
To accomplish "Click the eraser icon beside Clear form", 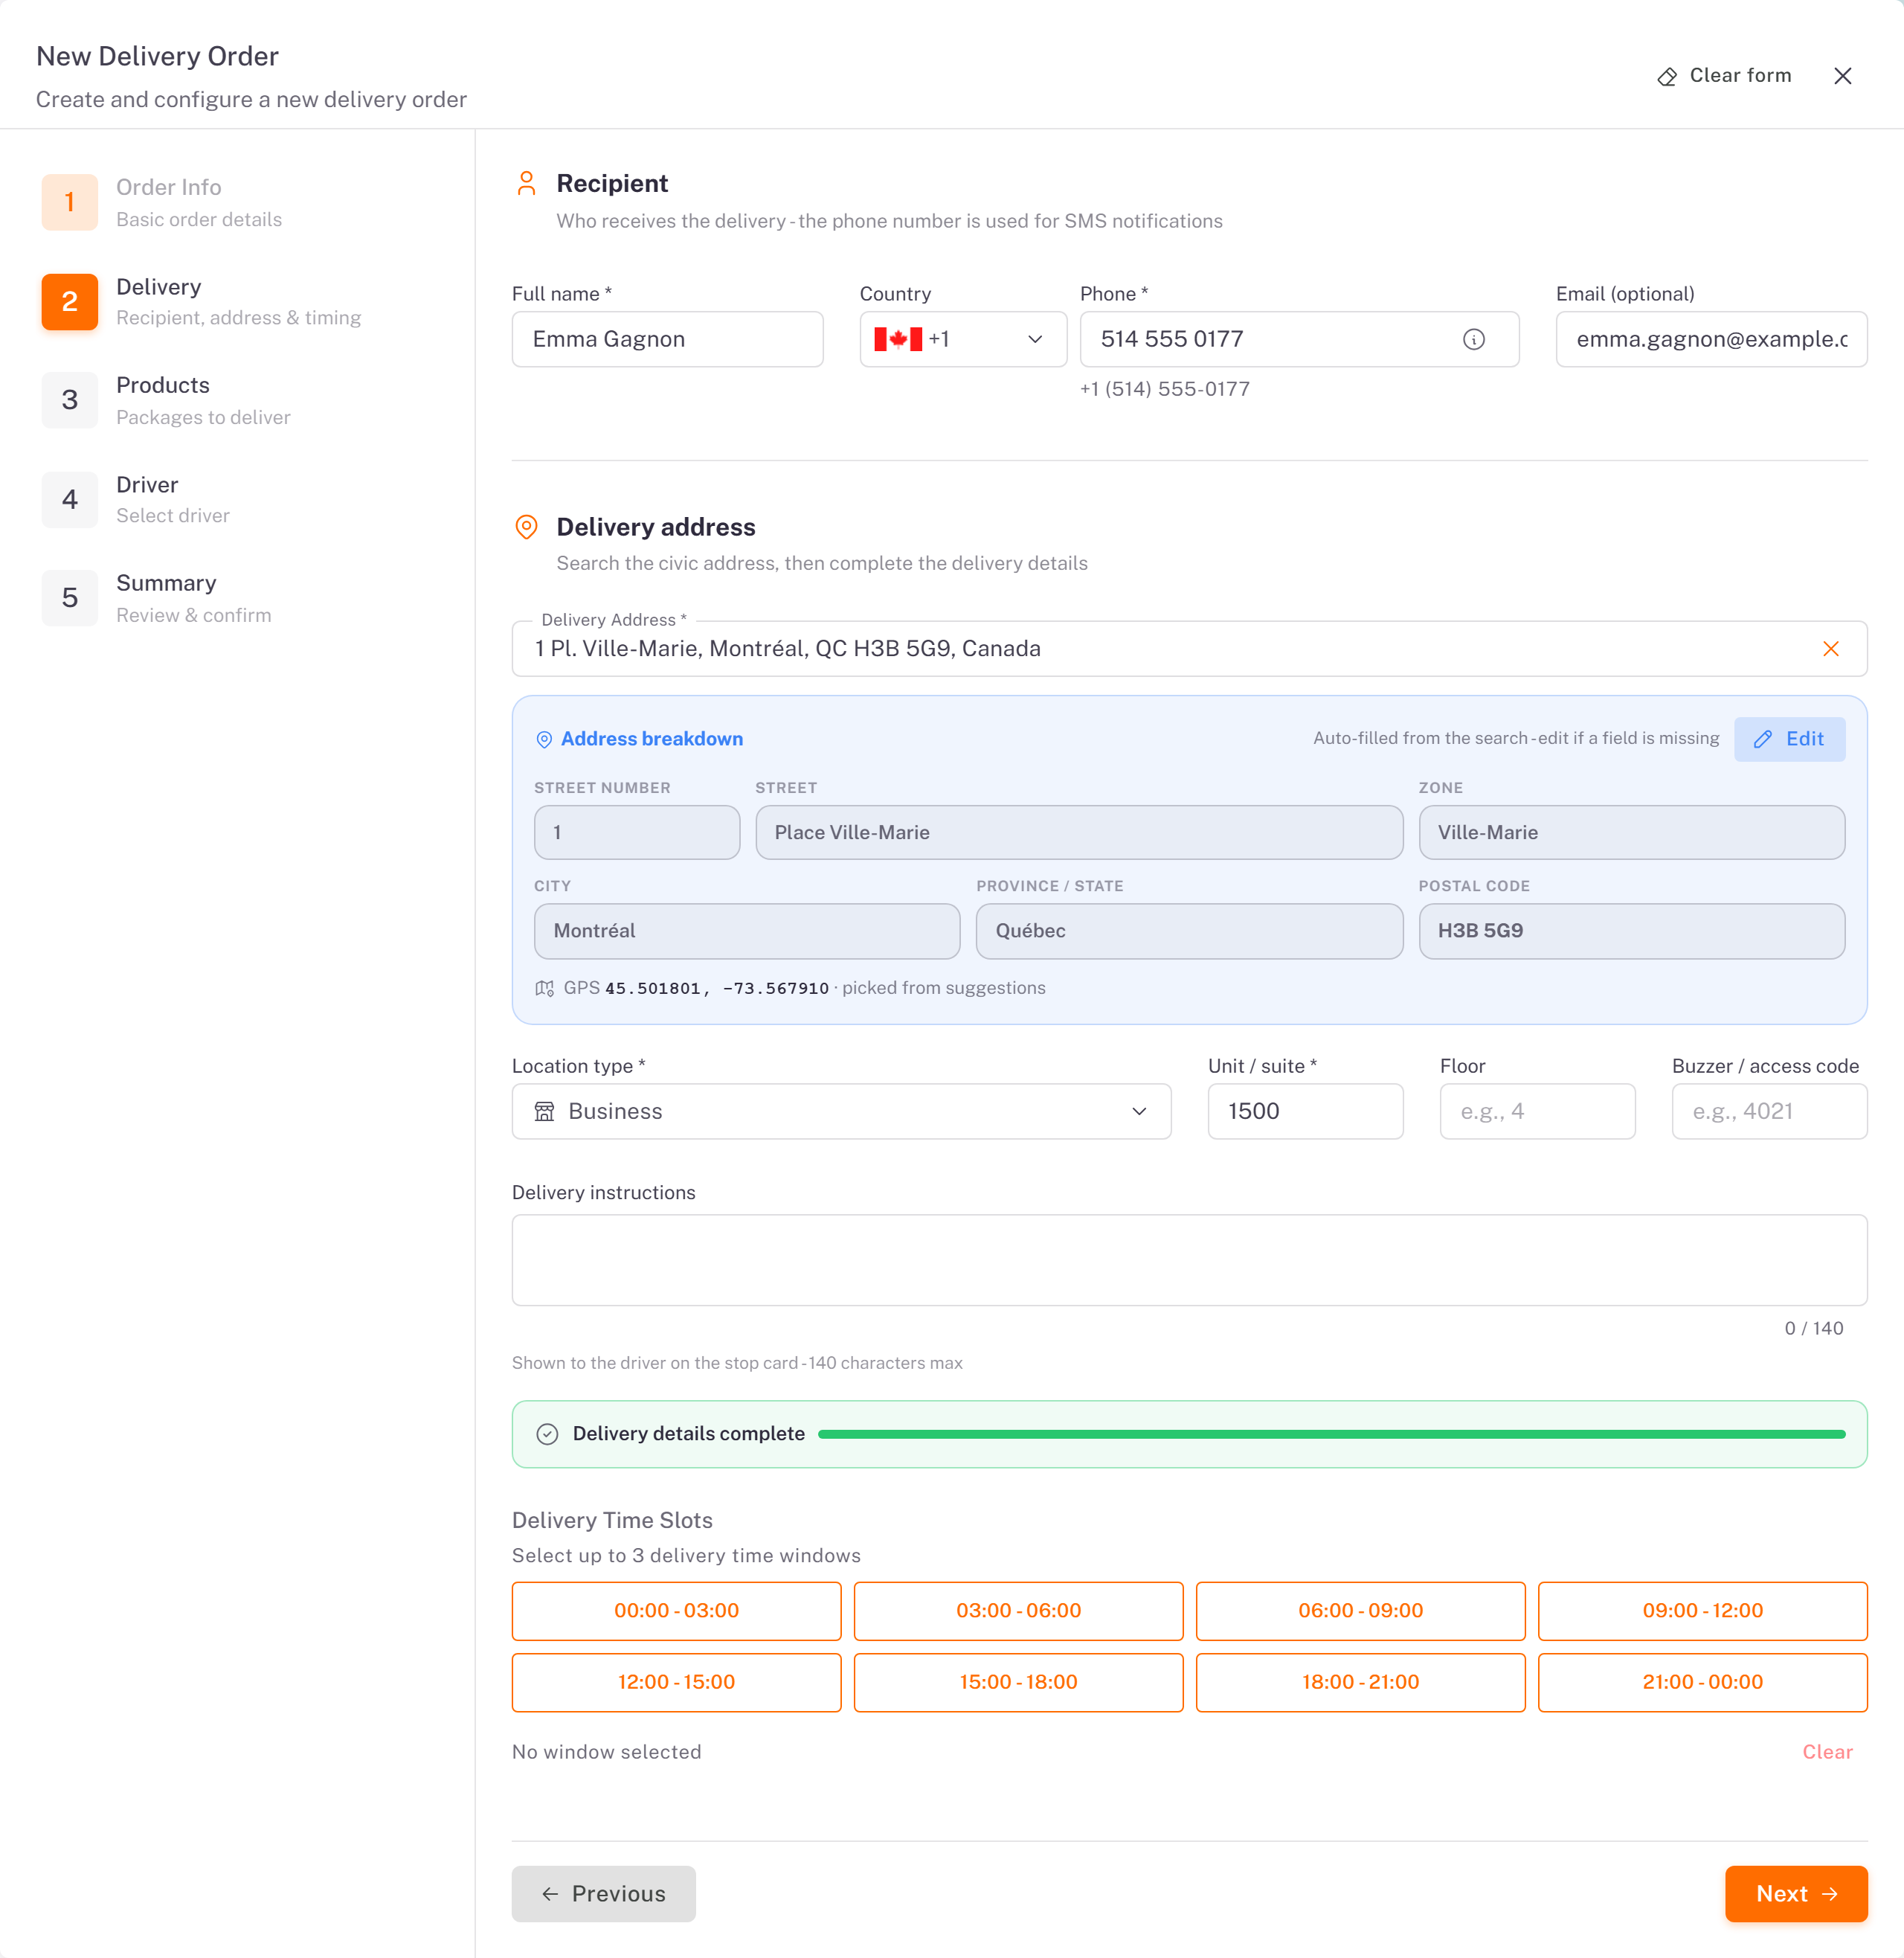I will [1666, 77].
